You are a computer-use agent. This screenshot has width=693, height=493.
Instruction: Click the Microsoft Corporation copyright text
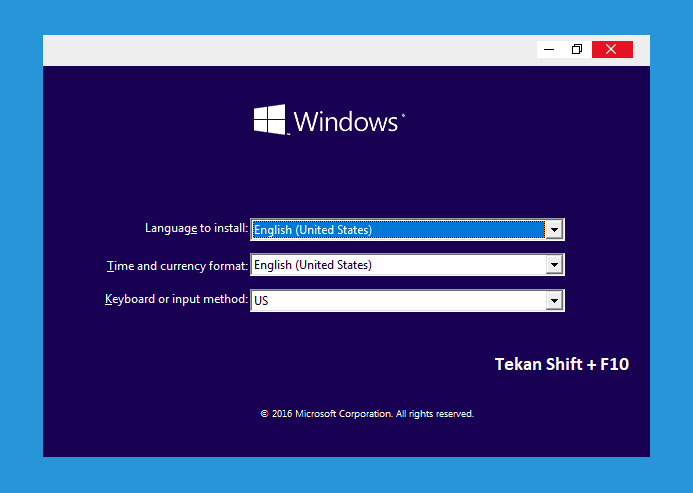click(x=367, y=414)
